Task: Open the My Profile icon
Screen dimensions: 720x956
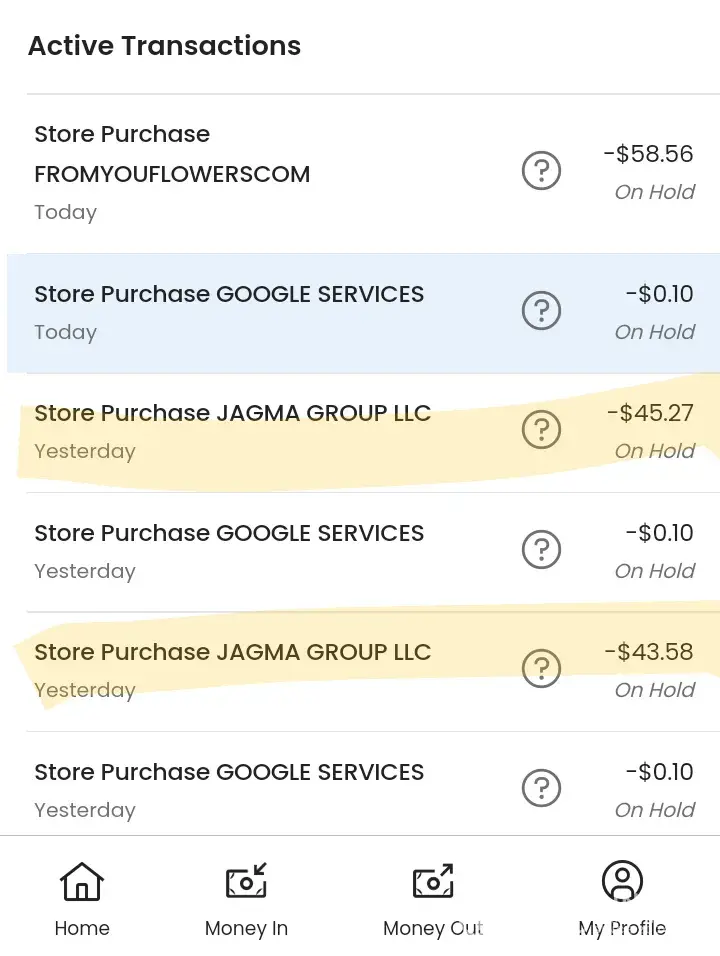Action: (x=622, y=882)
